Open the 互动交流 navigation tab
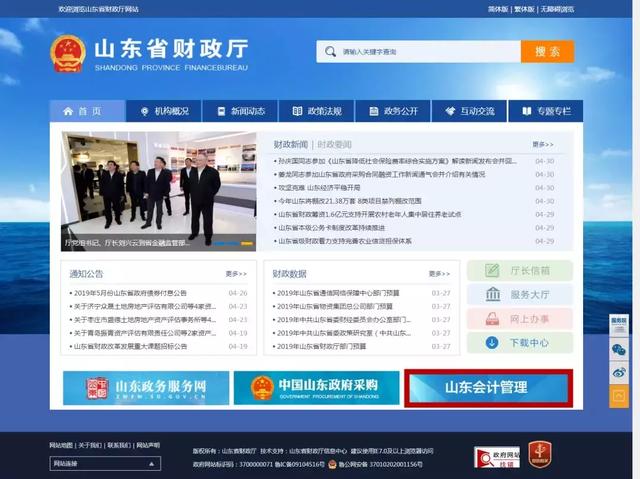The image size is (640, 479). coord(469,111)
